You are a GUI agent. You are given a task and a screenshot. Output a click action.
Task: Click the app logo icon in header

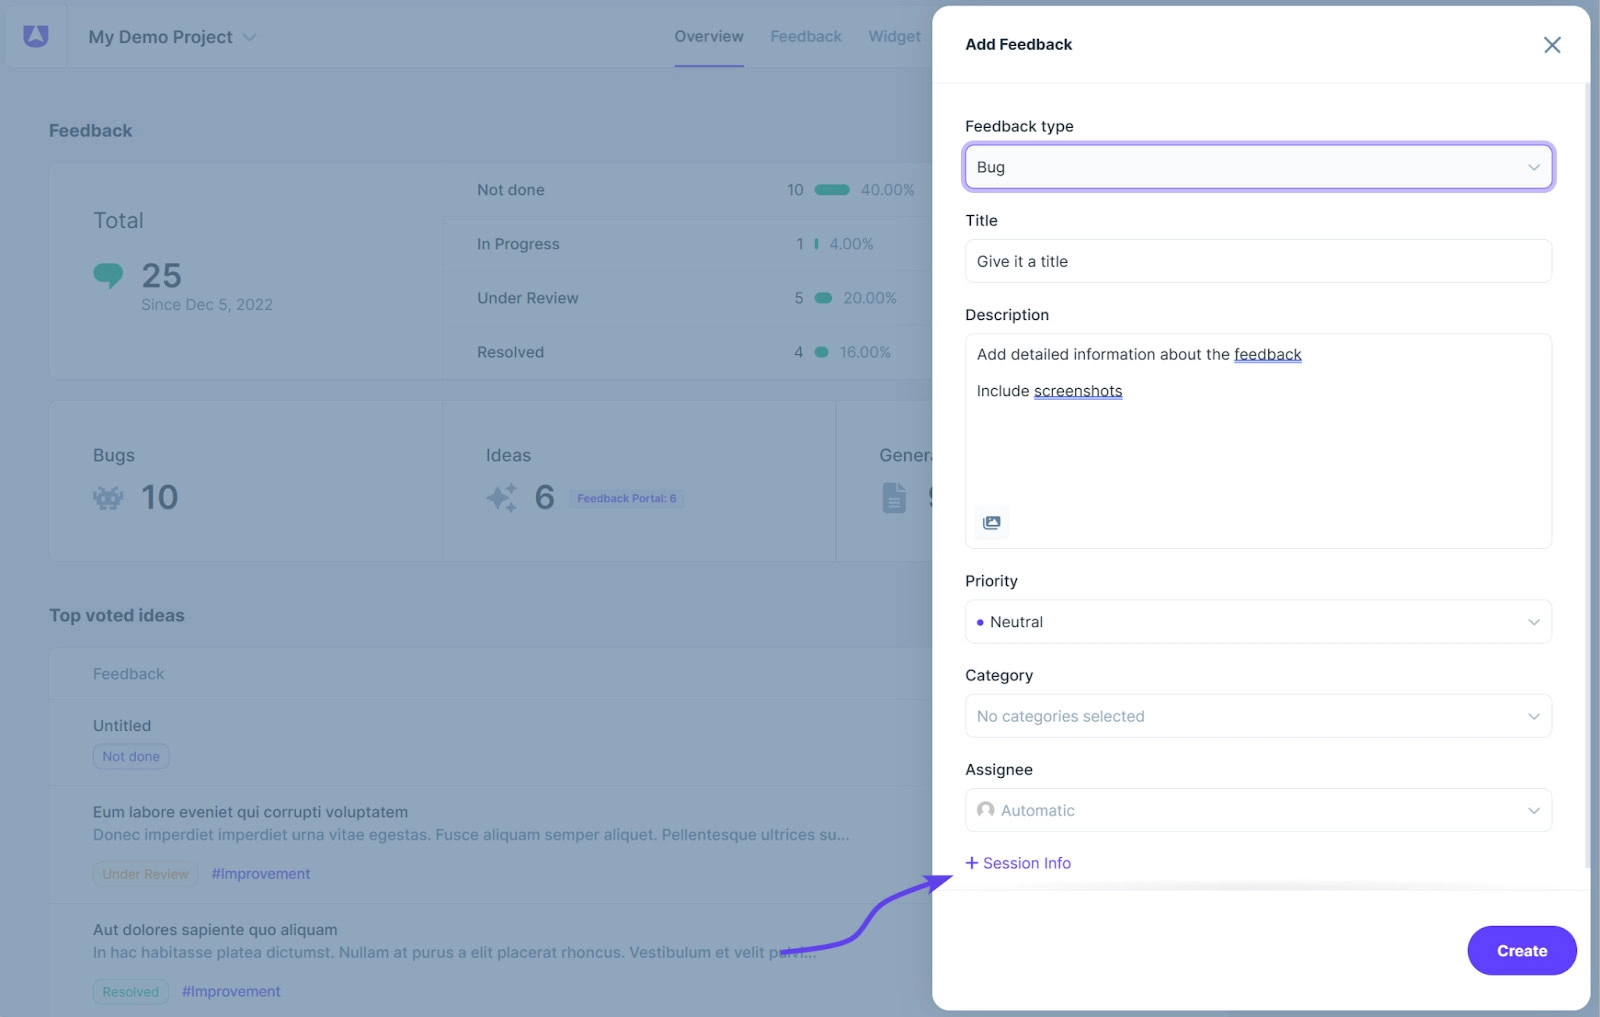[36, 36]
